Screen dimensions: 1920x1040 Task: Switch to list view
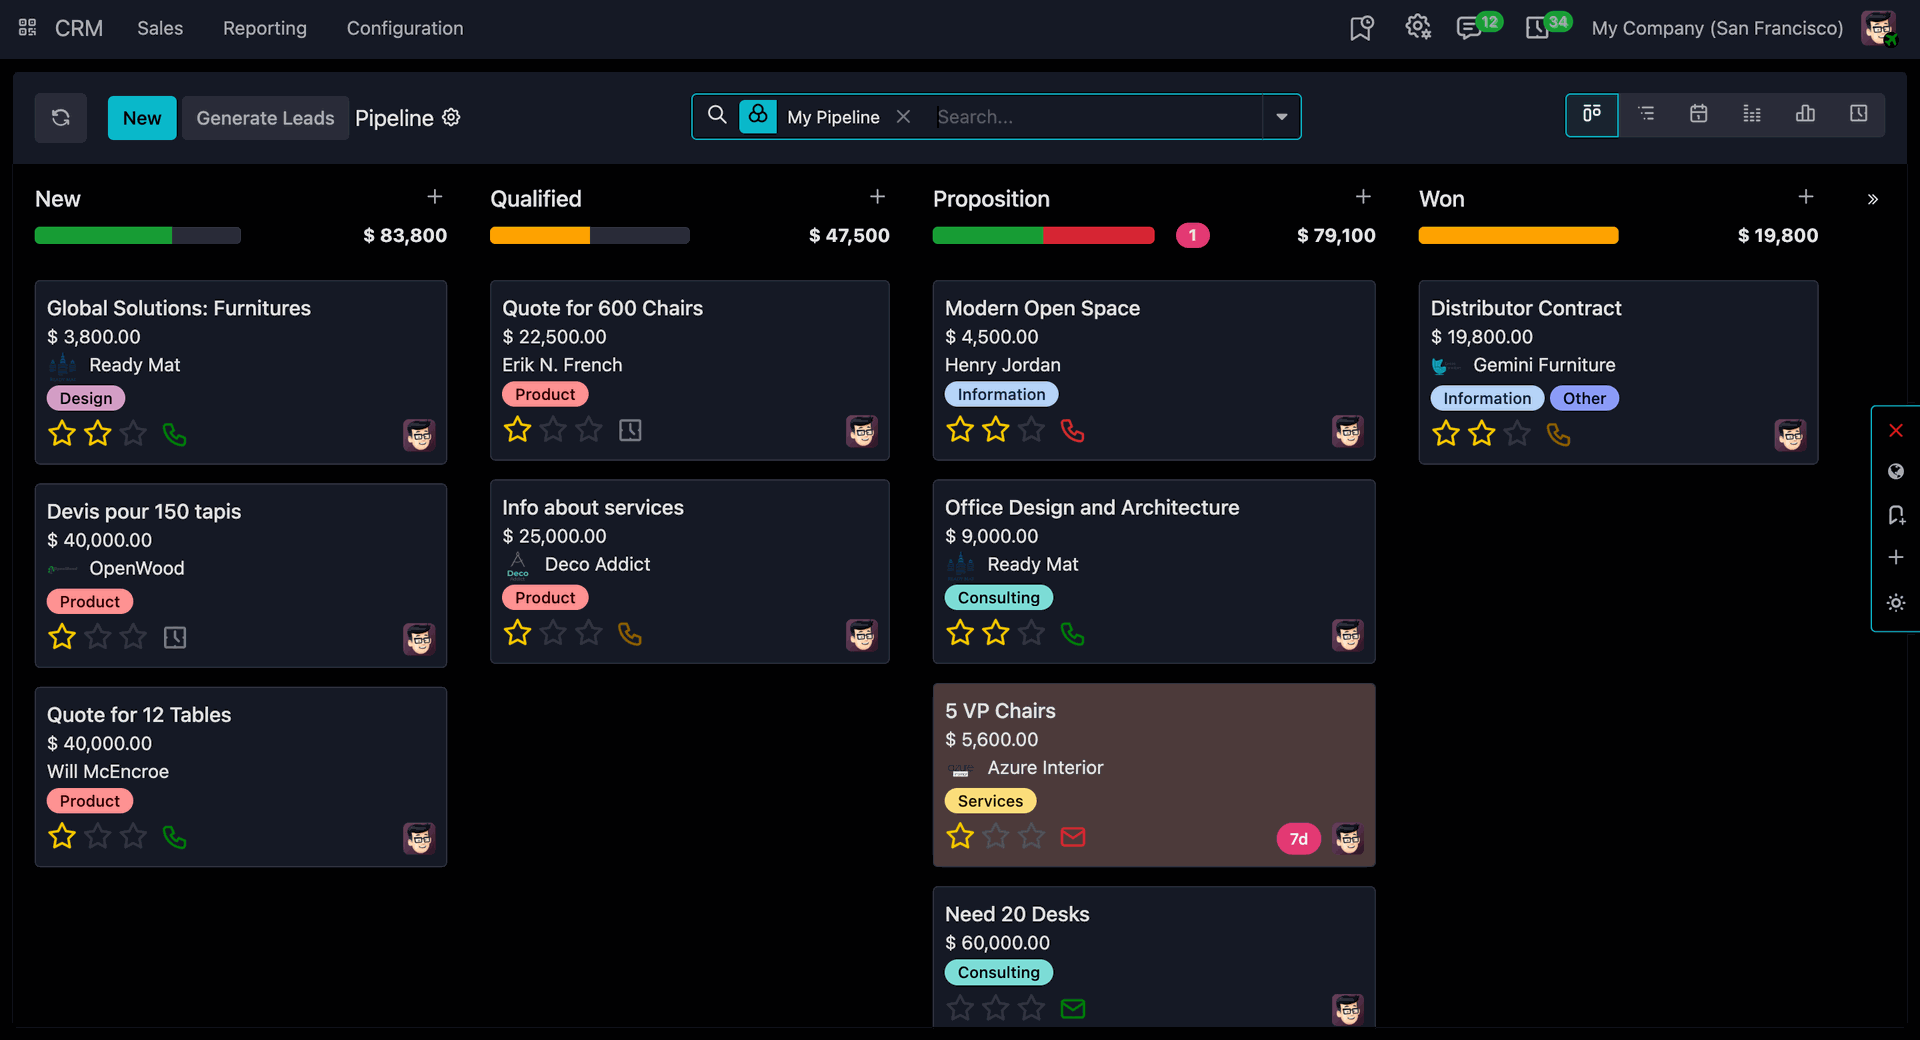point(1646,114)
